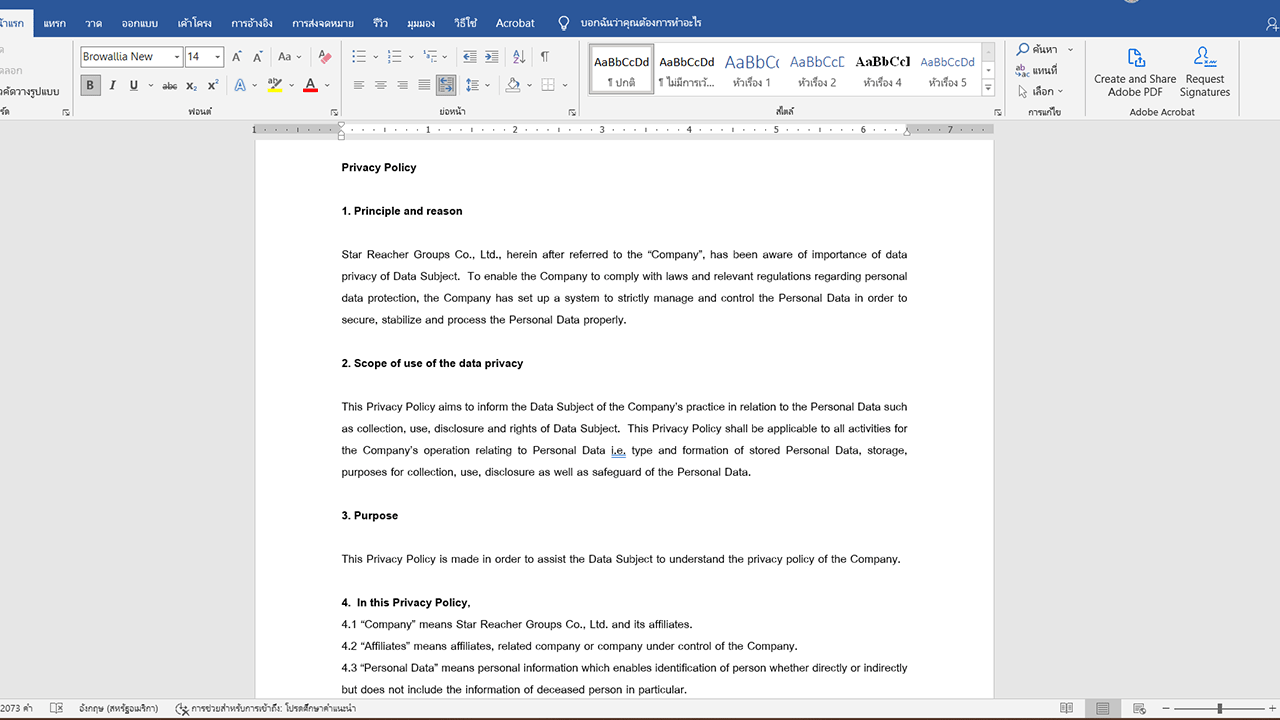The width and height of the screenshot is (1280, 720).
Task: Click the center alignment icon
Action: 381,86
